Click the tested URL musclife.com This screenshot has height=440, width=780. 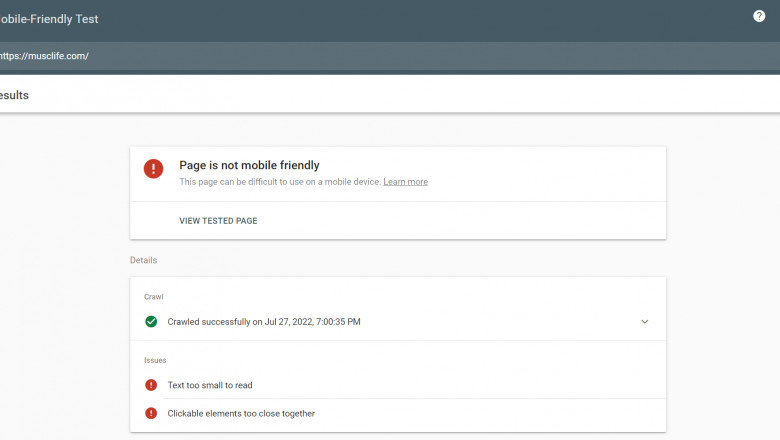45,56
